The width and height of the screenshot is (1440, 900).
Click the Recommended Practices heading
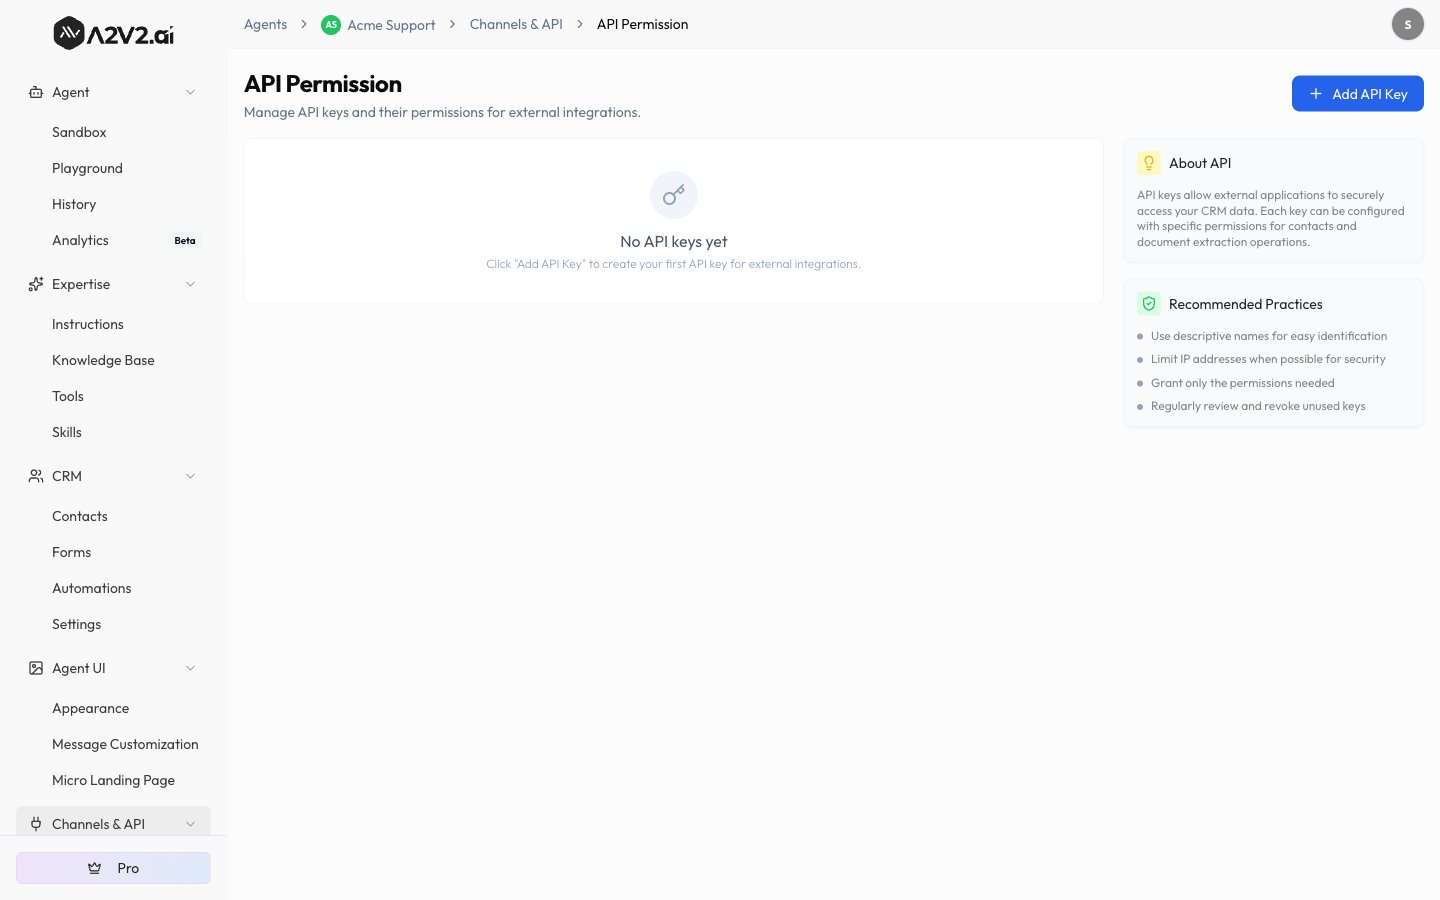[1246, 304]
